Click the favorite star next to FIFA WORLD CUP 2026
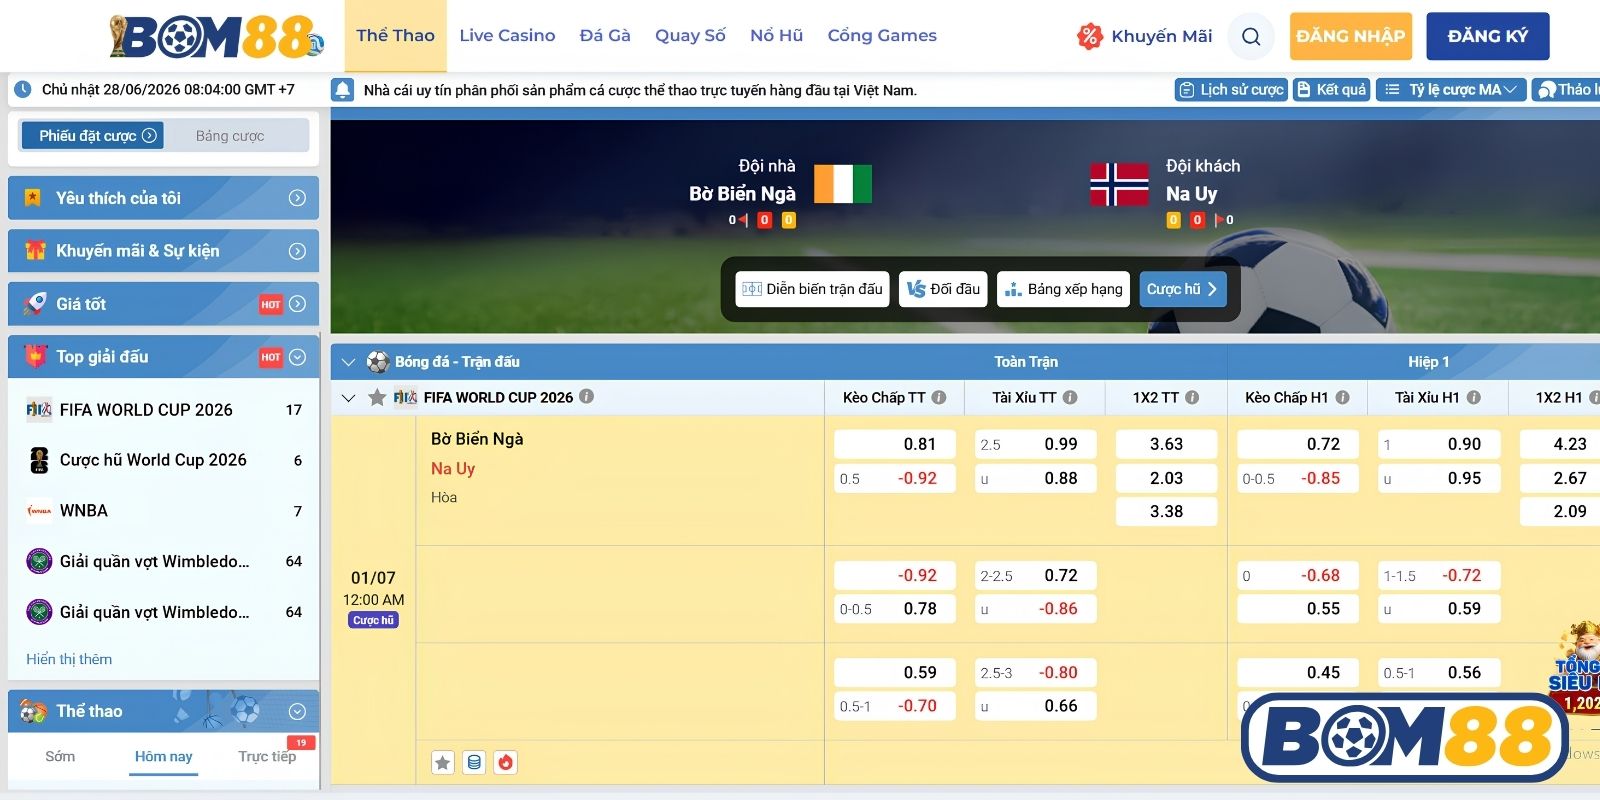This screenshot has width=1600, height=800. point(377,397)
